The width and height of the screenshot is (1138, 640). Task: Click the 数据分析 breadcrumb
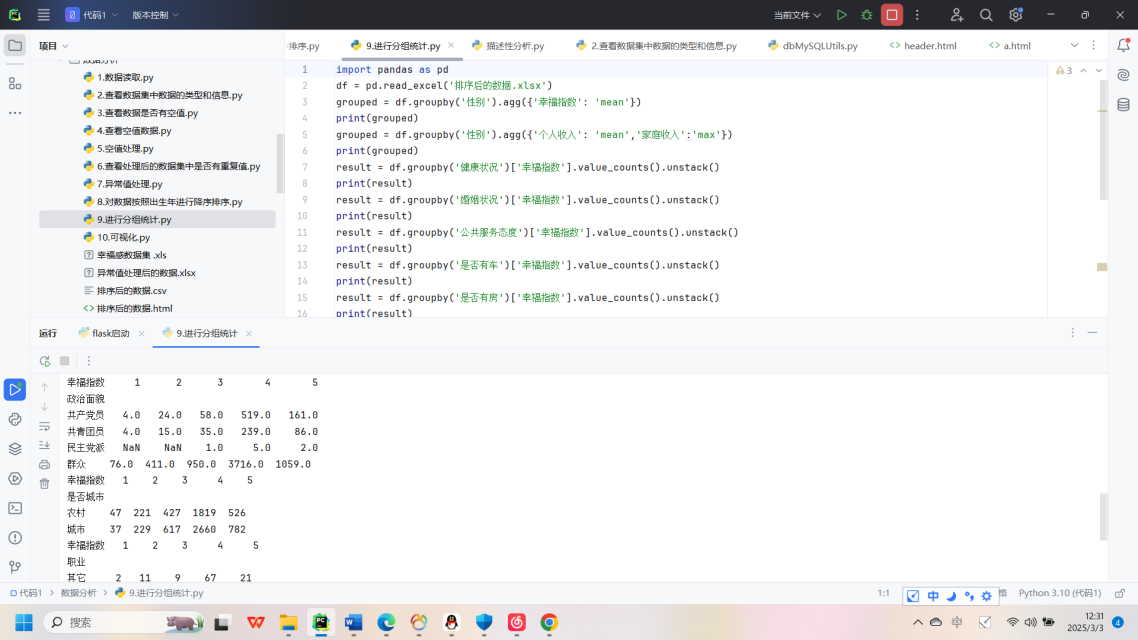point(78,593)
